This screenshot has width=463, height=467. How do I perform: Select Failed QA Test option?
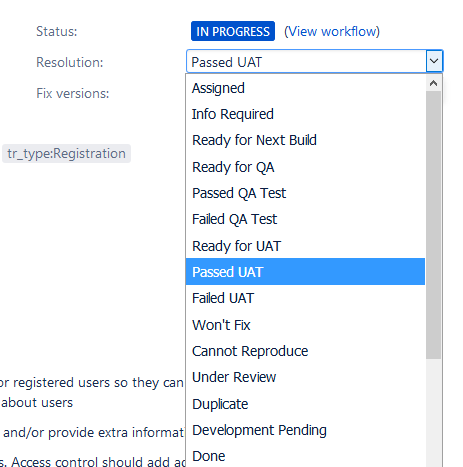tap(305, 219)
